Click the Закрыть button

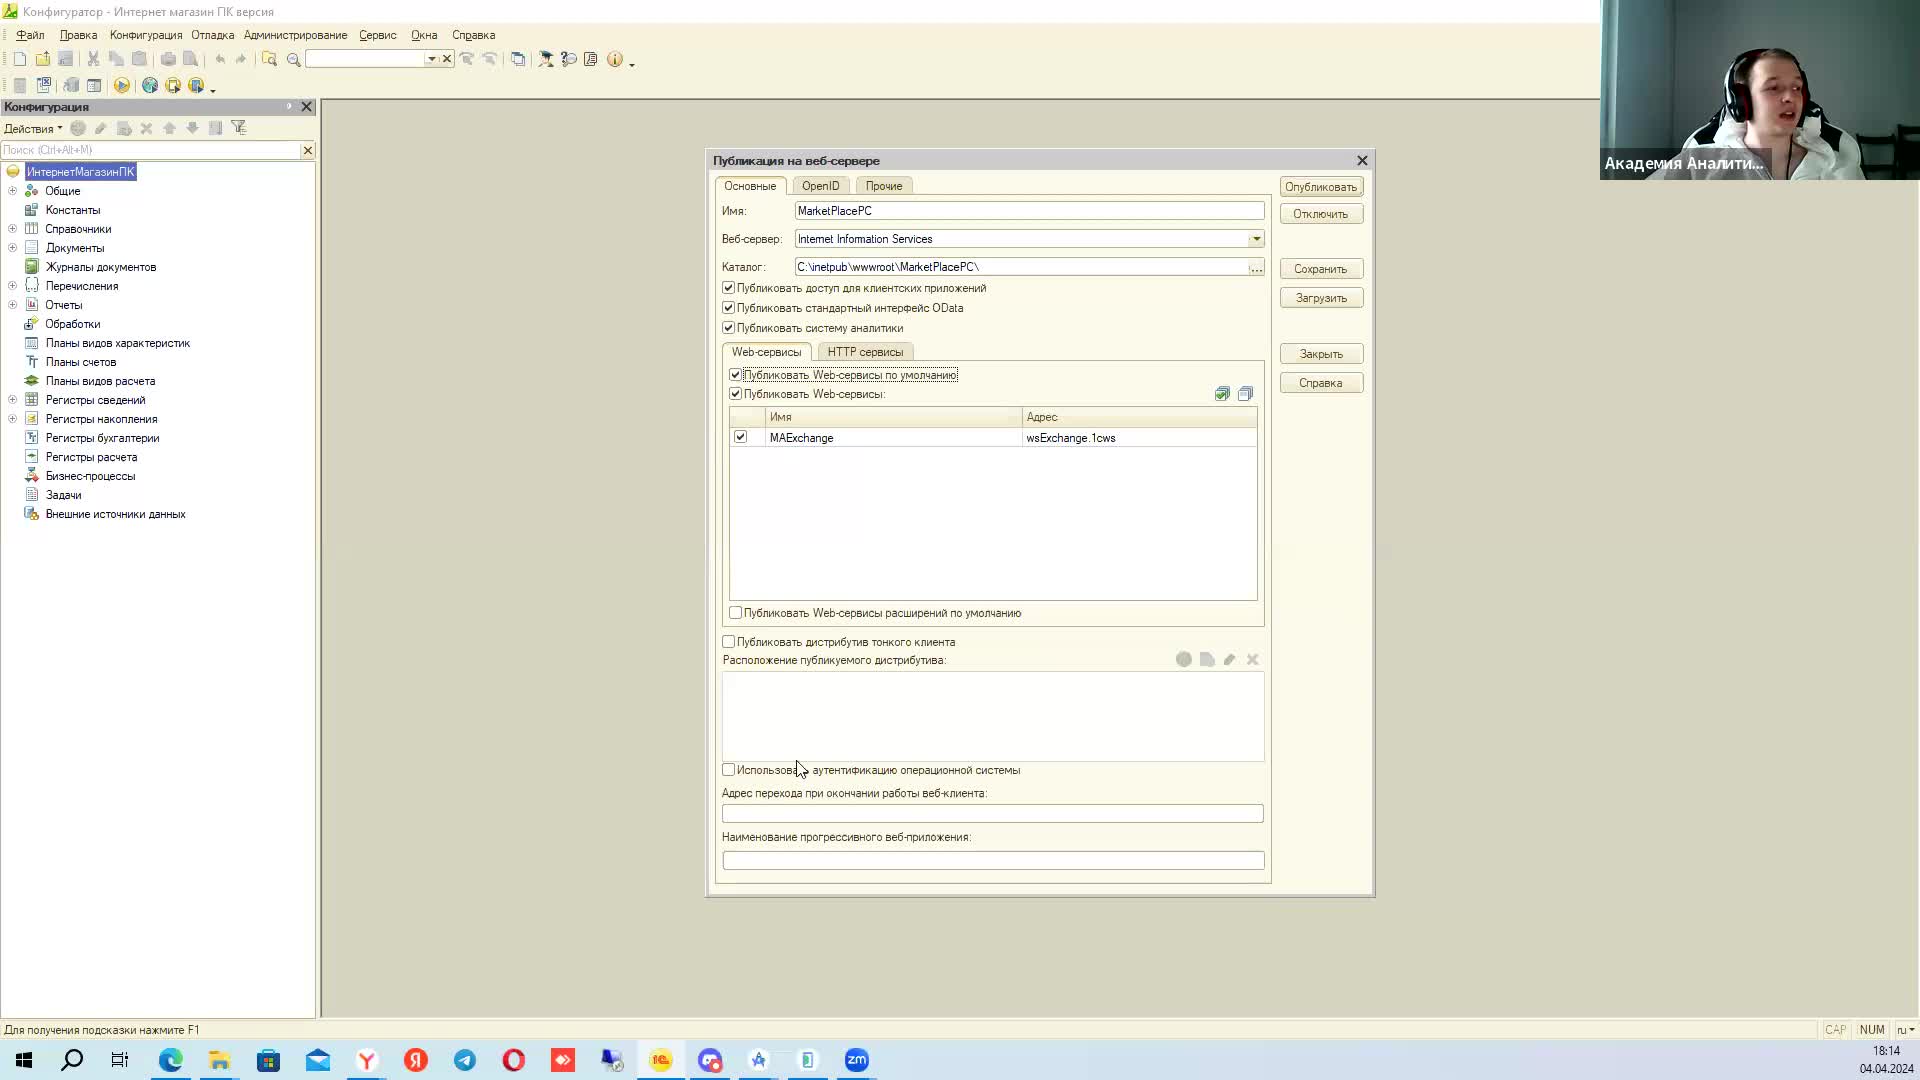click(x=1321, y=354)
